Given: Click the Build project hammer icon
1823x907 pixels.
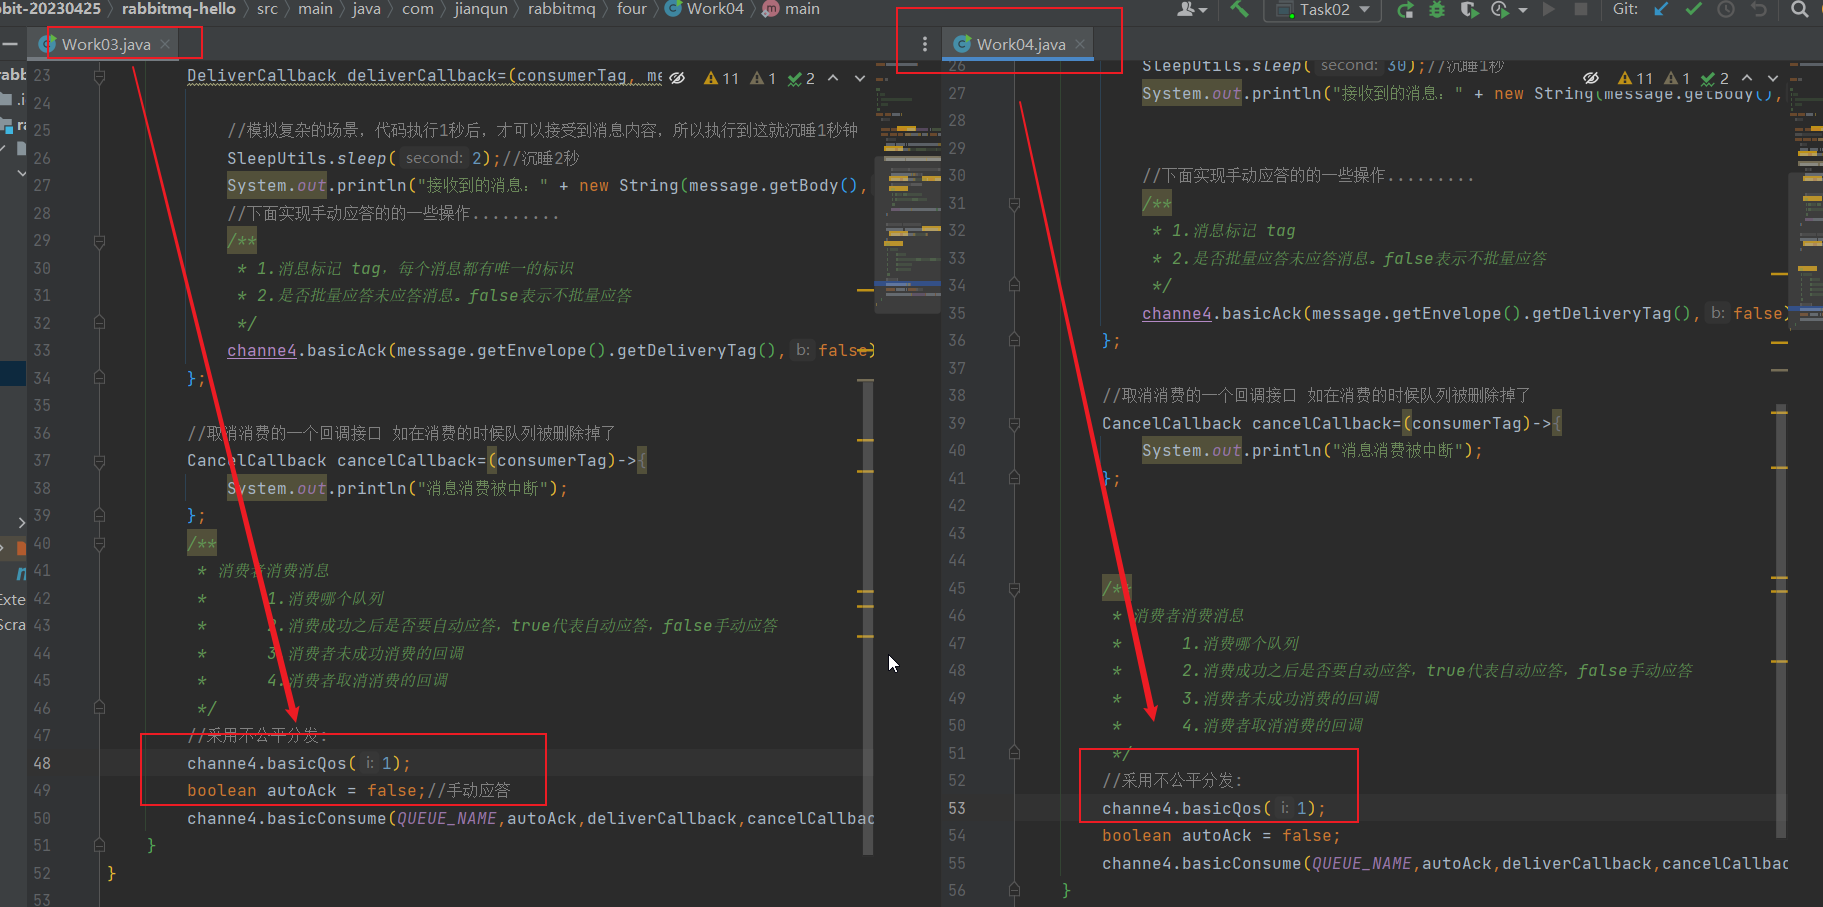Looking at the screenshot, I should coord(1239,9).
